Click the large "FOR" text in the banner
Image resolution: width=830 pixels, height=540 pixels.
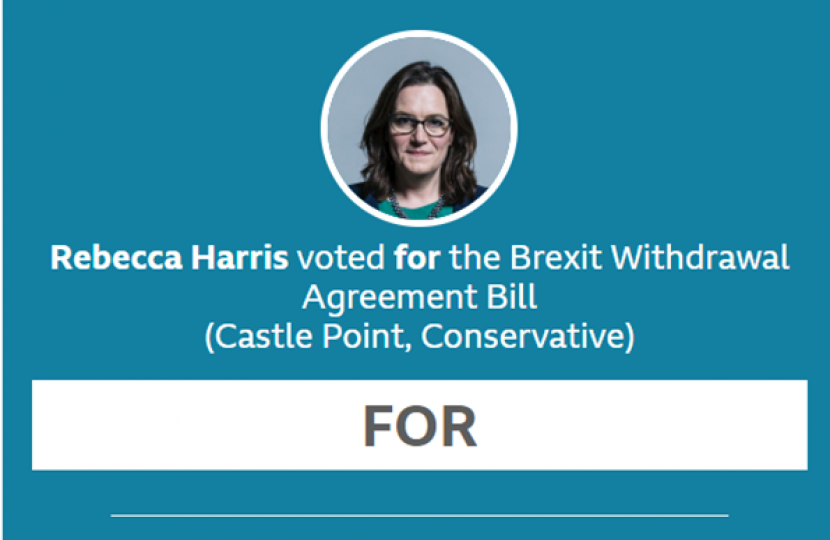coord(419,426)
